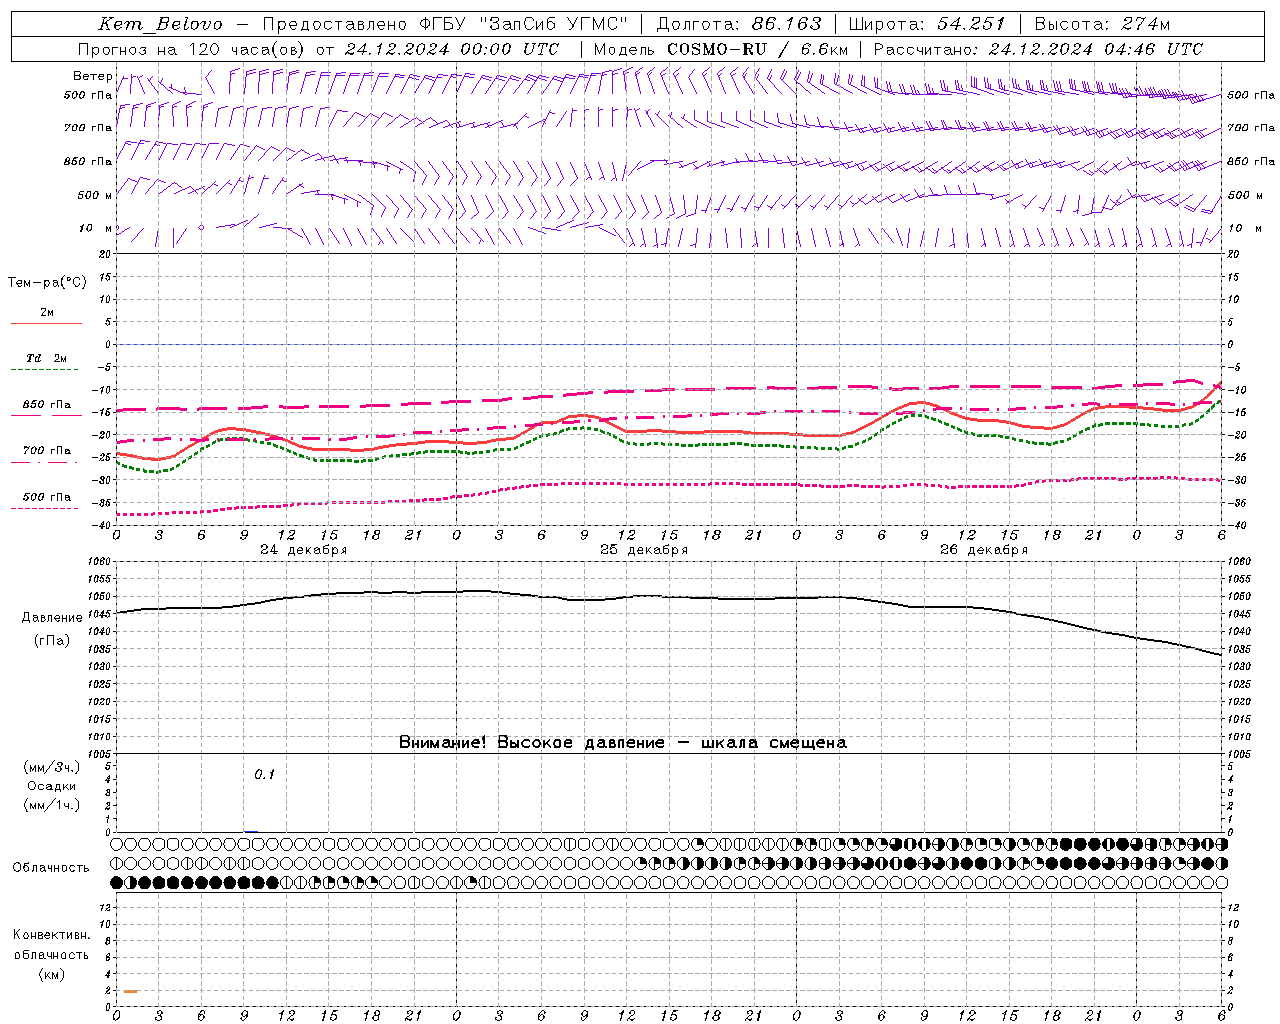Viewport: 1280px width, 1024px height.
Task: Select the 'Внимание! Высокое давление – шкала смещена' warning
Action: click(x=622, y=742)
